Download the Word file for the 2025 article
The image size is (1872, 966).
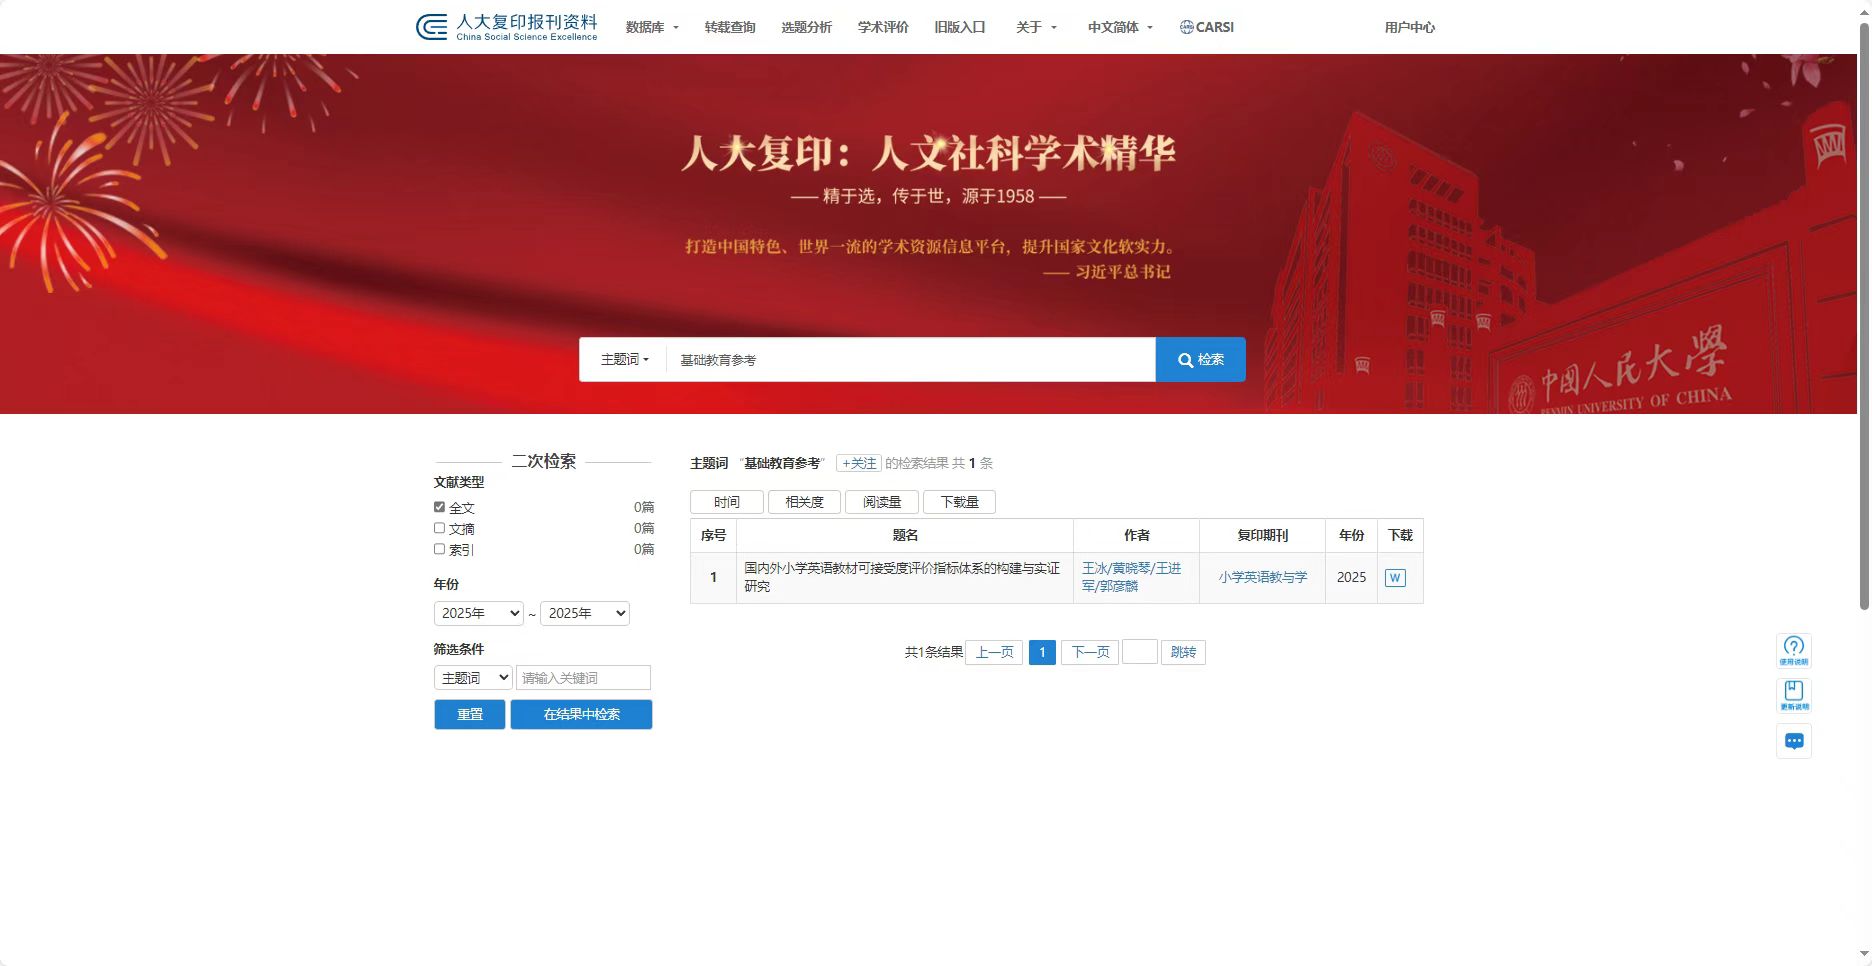1395,578
